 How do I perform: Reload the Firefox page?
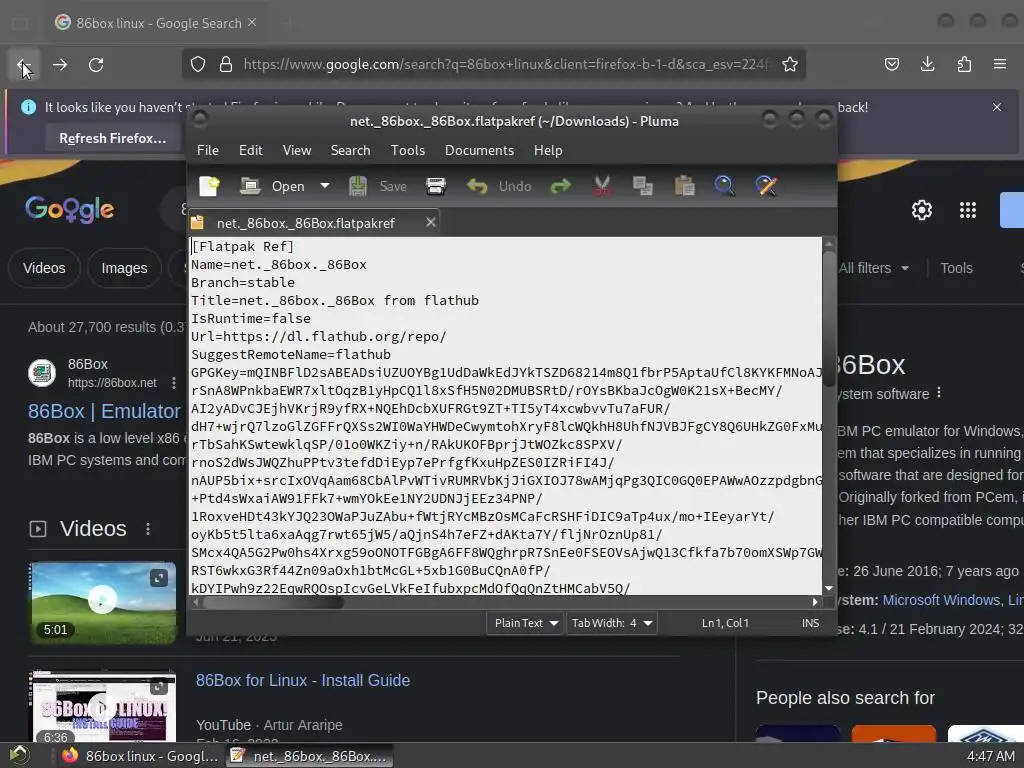click(96, 65)
